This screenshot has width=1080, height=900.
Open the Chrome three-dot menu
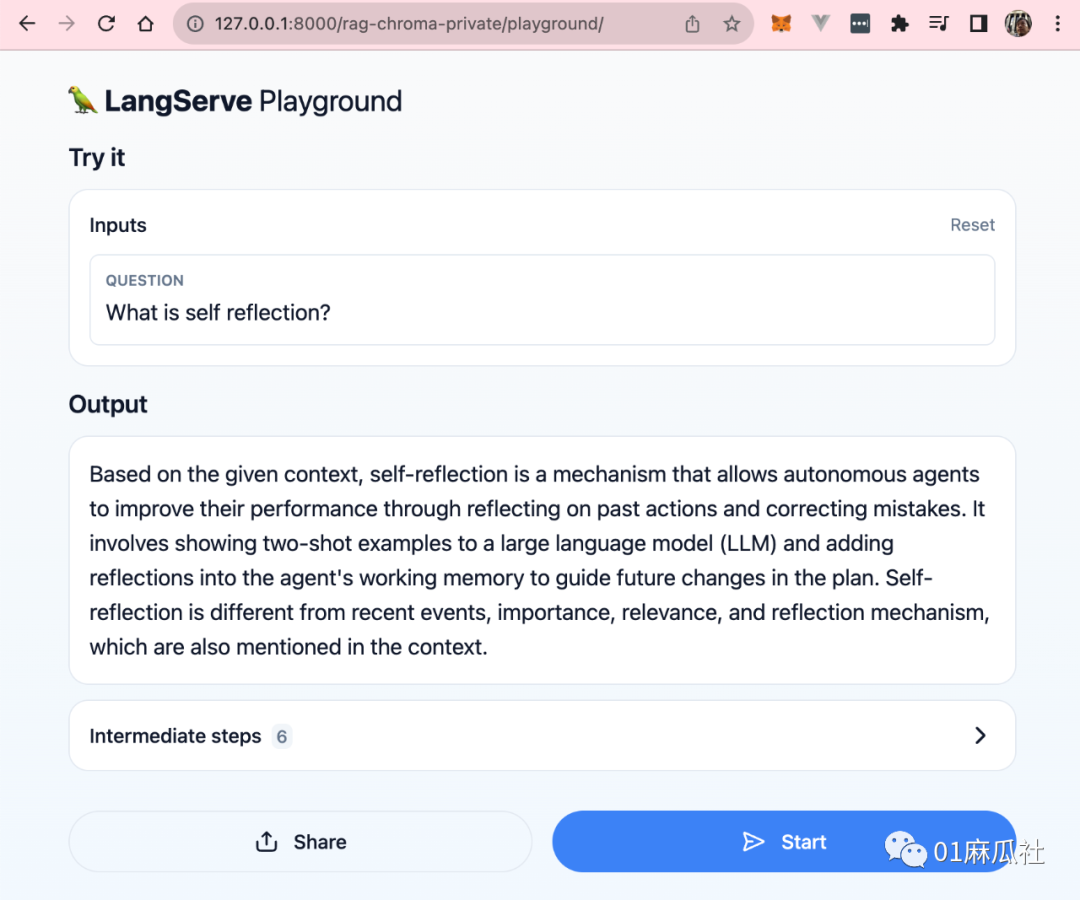coord(1057,24)
